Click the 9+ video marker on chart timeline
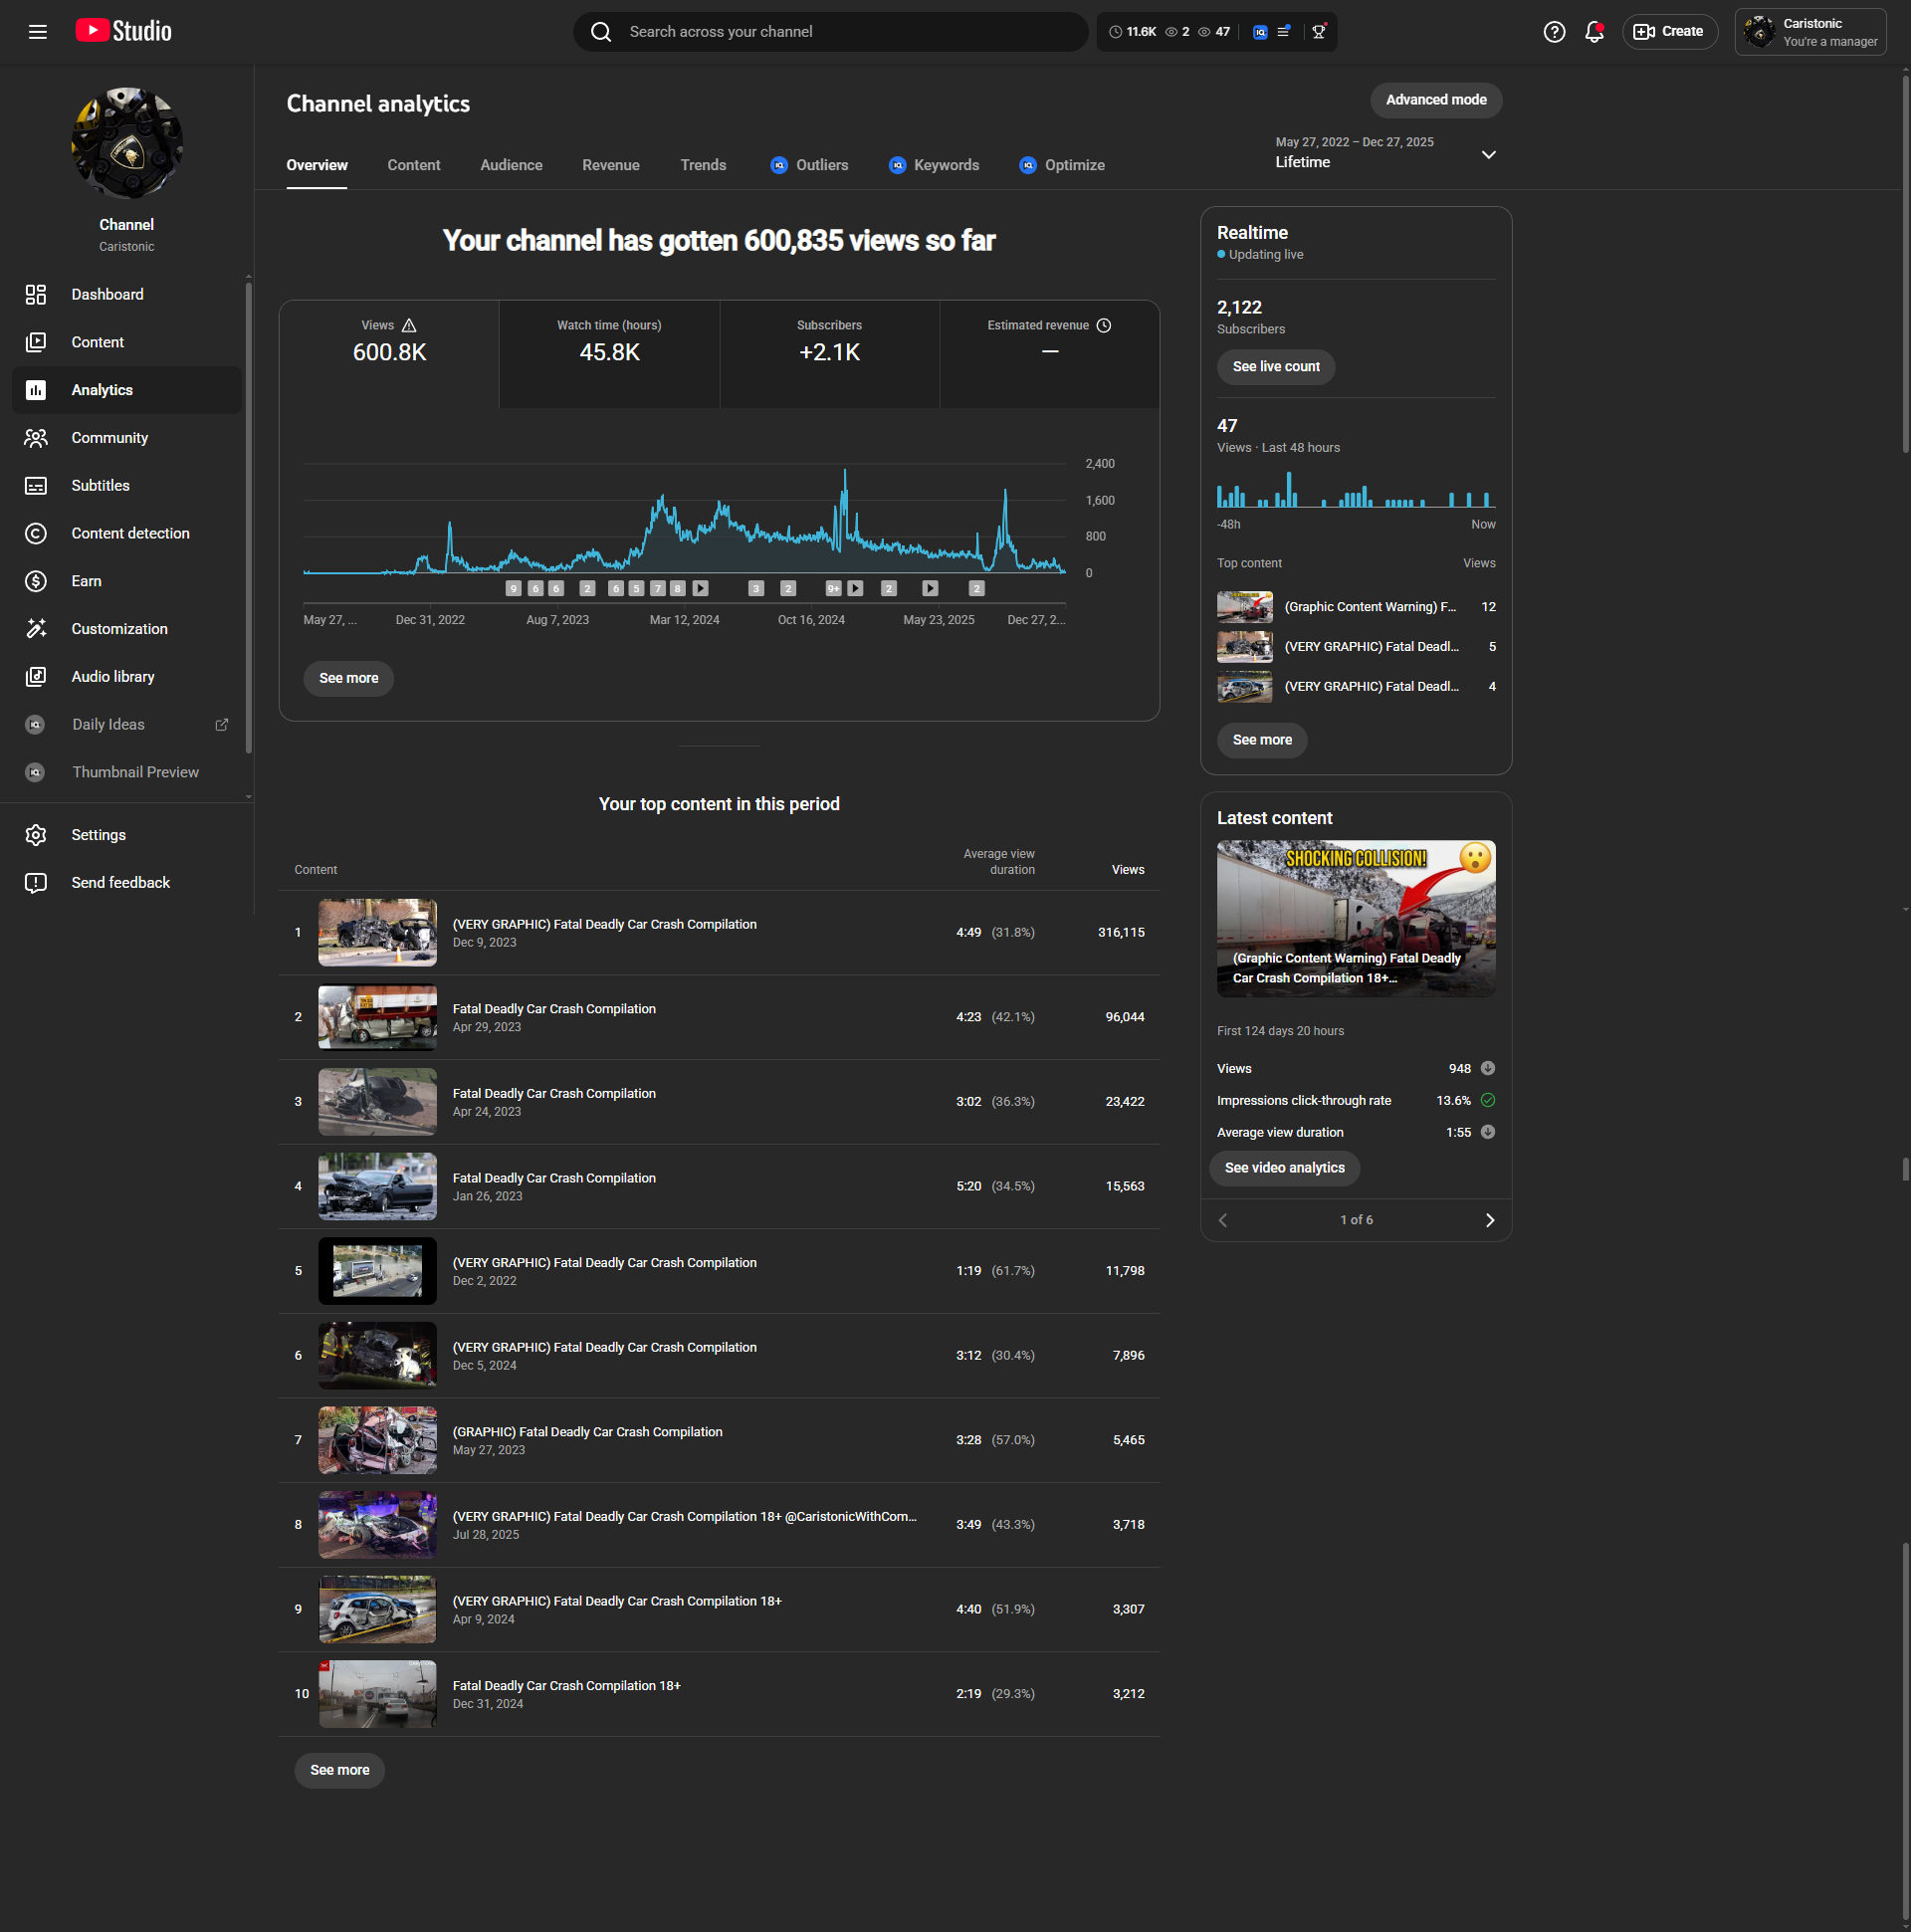Screen dimensions: 1911x1932 point(833,589)
